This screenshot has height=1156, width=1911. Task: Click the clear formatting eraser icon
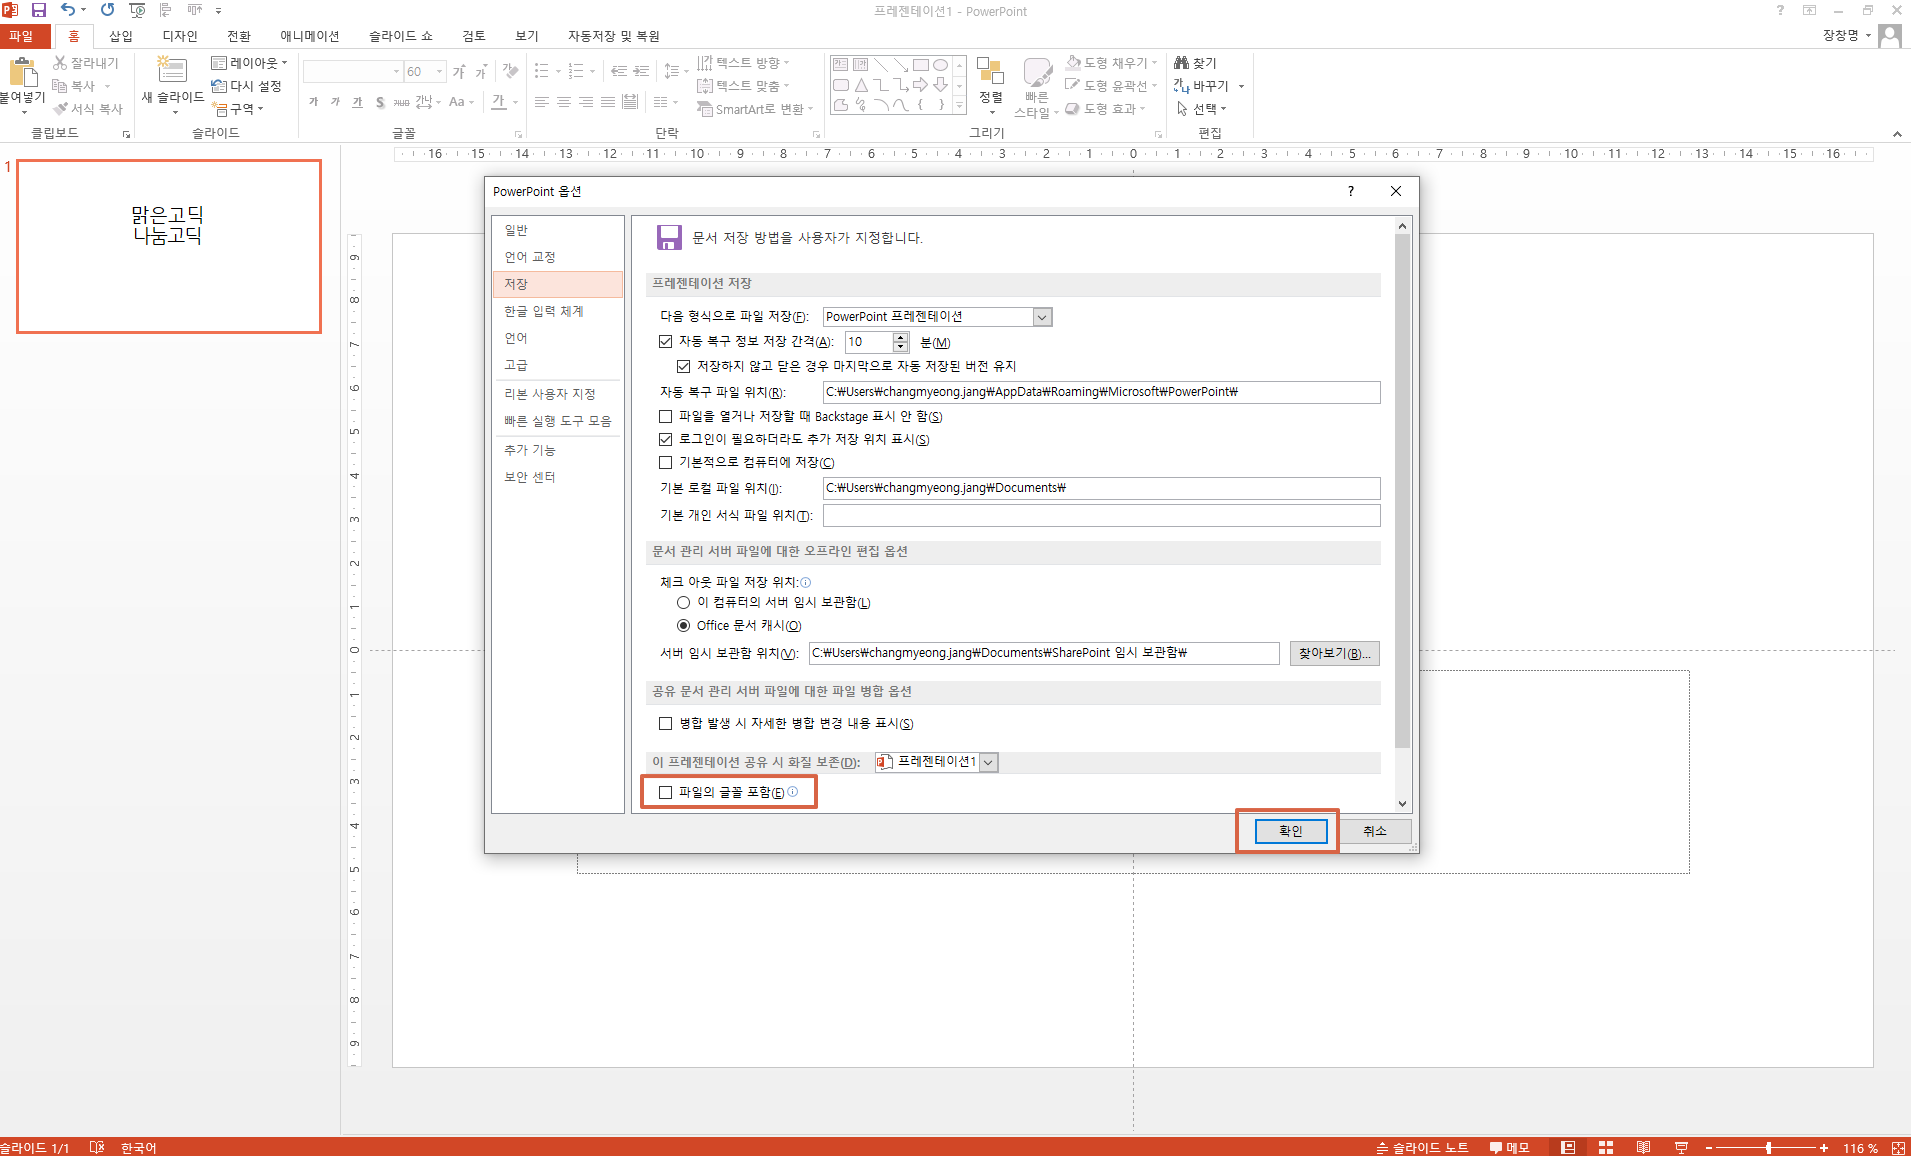[x=511, y=71]
